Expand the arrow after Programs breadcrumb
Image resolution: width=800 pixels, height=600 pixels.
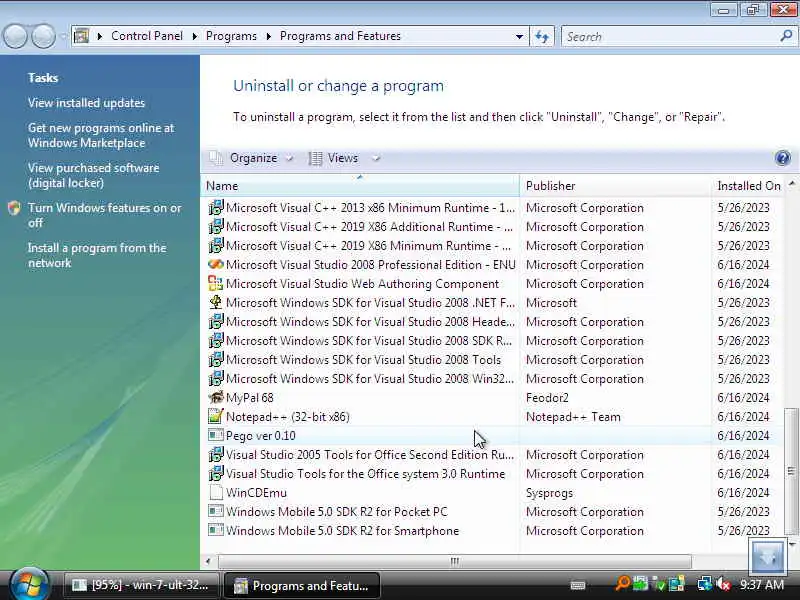point(269,36)
